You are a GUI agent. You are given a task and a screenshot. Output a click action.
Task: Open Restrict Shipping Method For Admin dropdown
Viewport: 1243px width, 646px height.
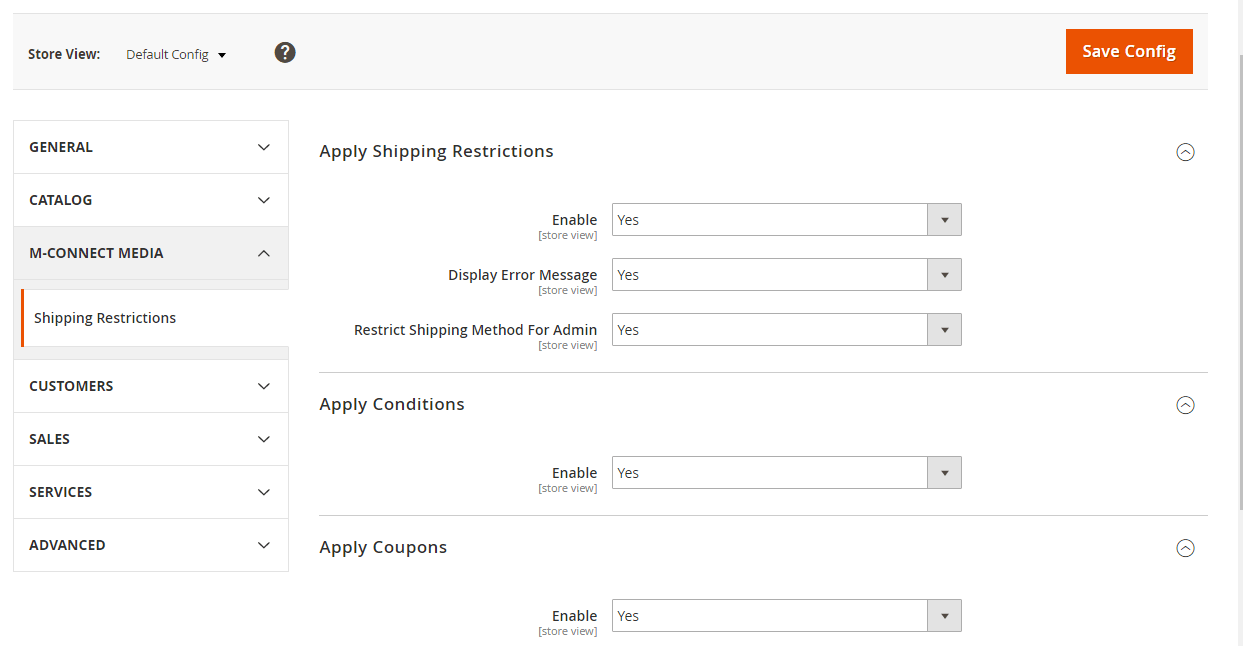pyautogui.click(x=786, y=330)
